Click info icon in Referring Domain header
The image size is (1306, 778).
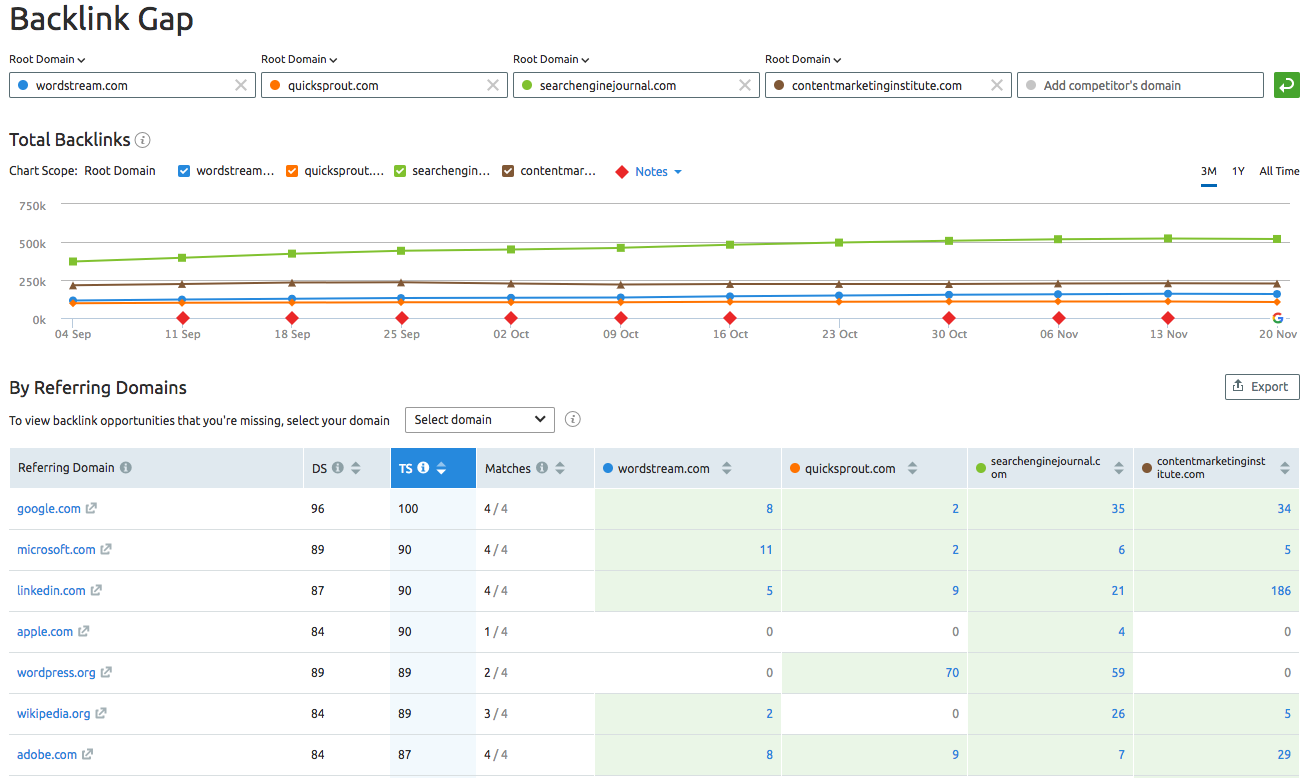point(126,467)
